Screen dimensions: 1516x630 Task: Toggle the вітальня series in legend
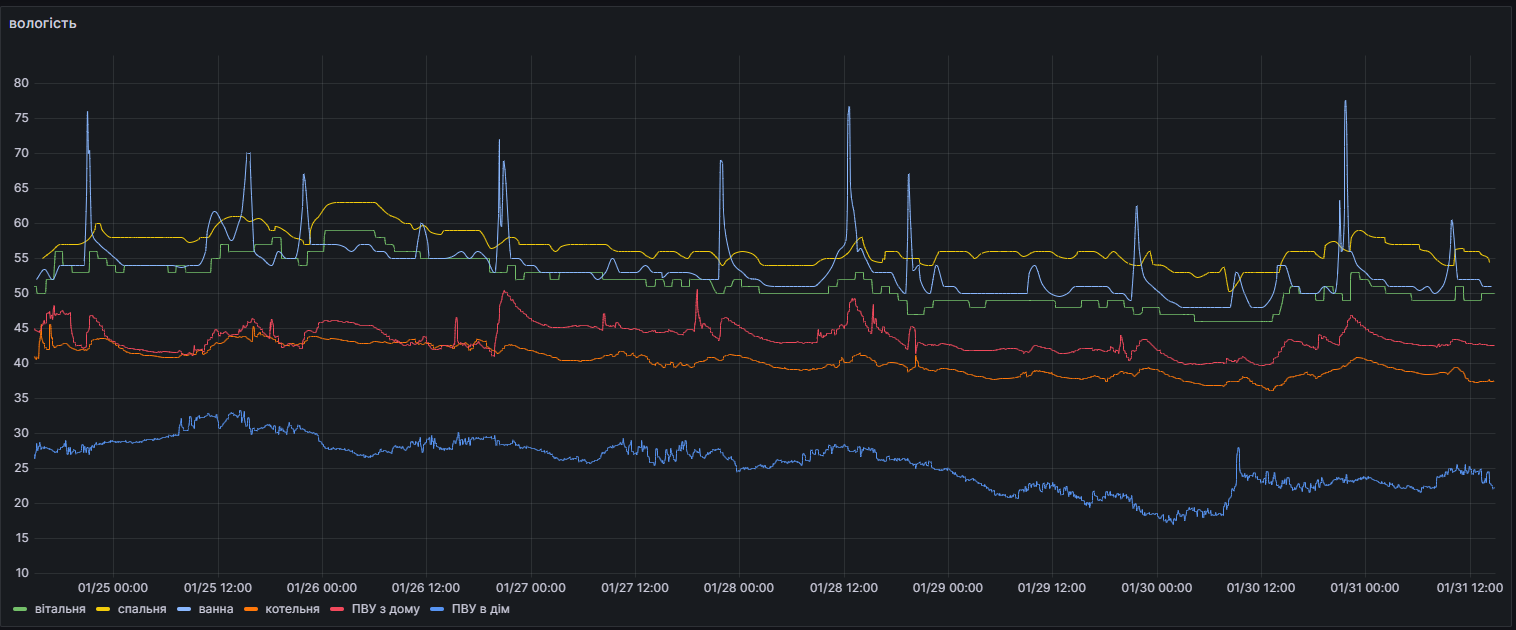click(x=60, y=609)
